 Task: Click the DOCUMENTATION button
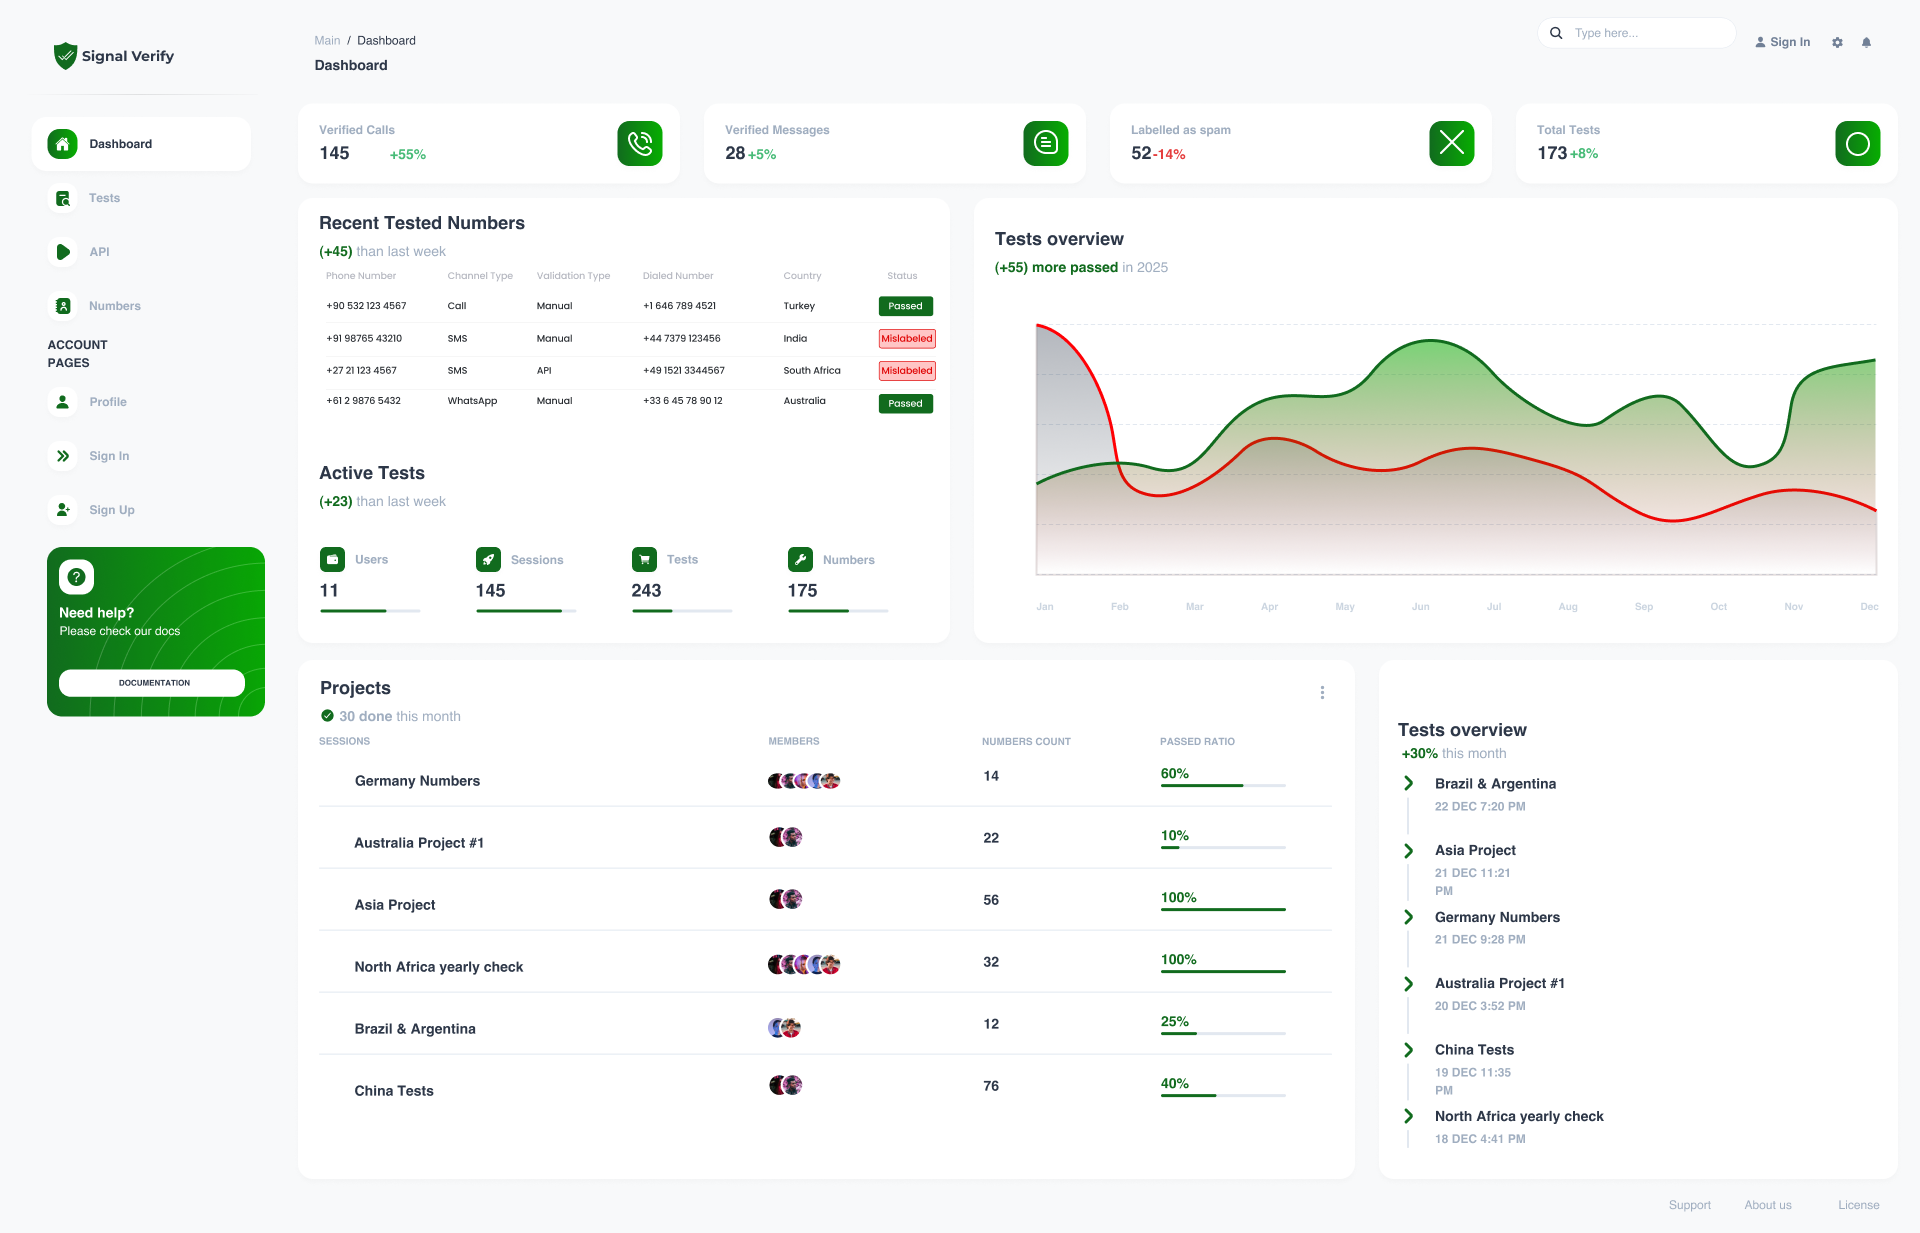(152, 683)
